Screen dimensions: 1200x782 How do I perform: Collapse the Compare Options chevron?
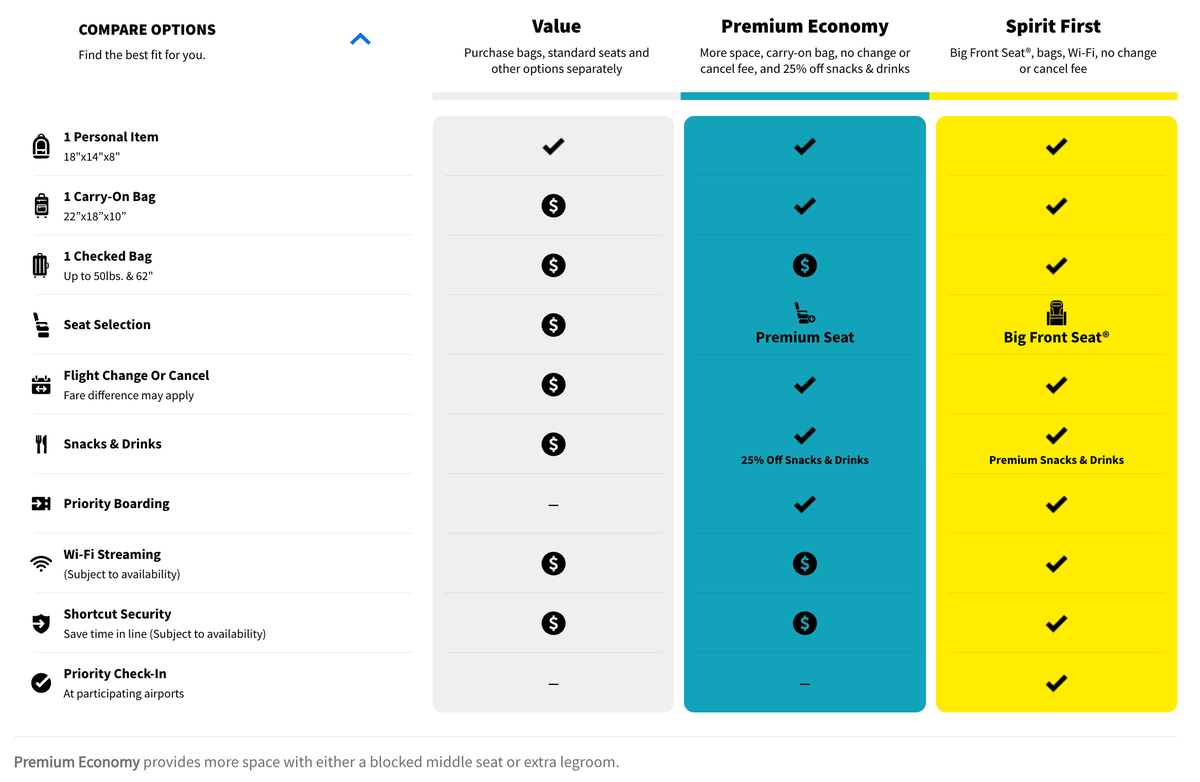coord(361,40)
